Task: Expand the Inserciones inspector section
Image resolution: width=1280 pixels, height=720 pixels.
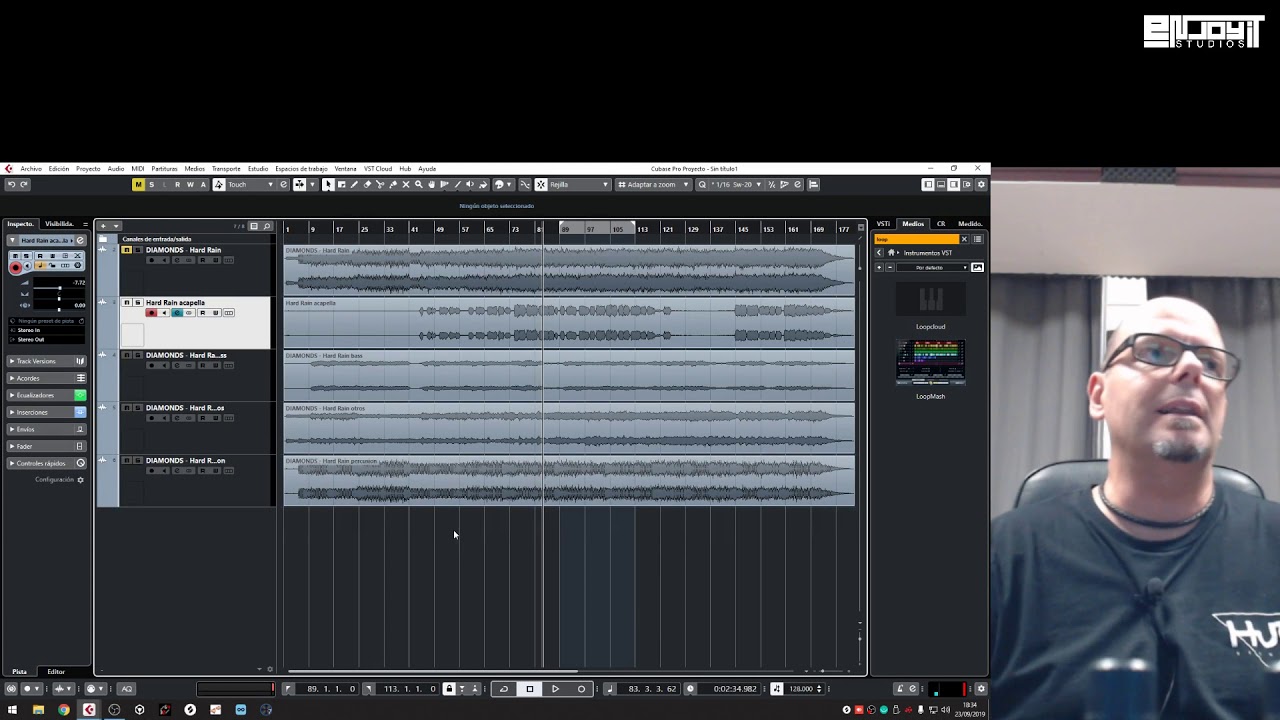Action: pos(46,412)
